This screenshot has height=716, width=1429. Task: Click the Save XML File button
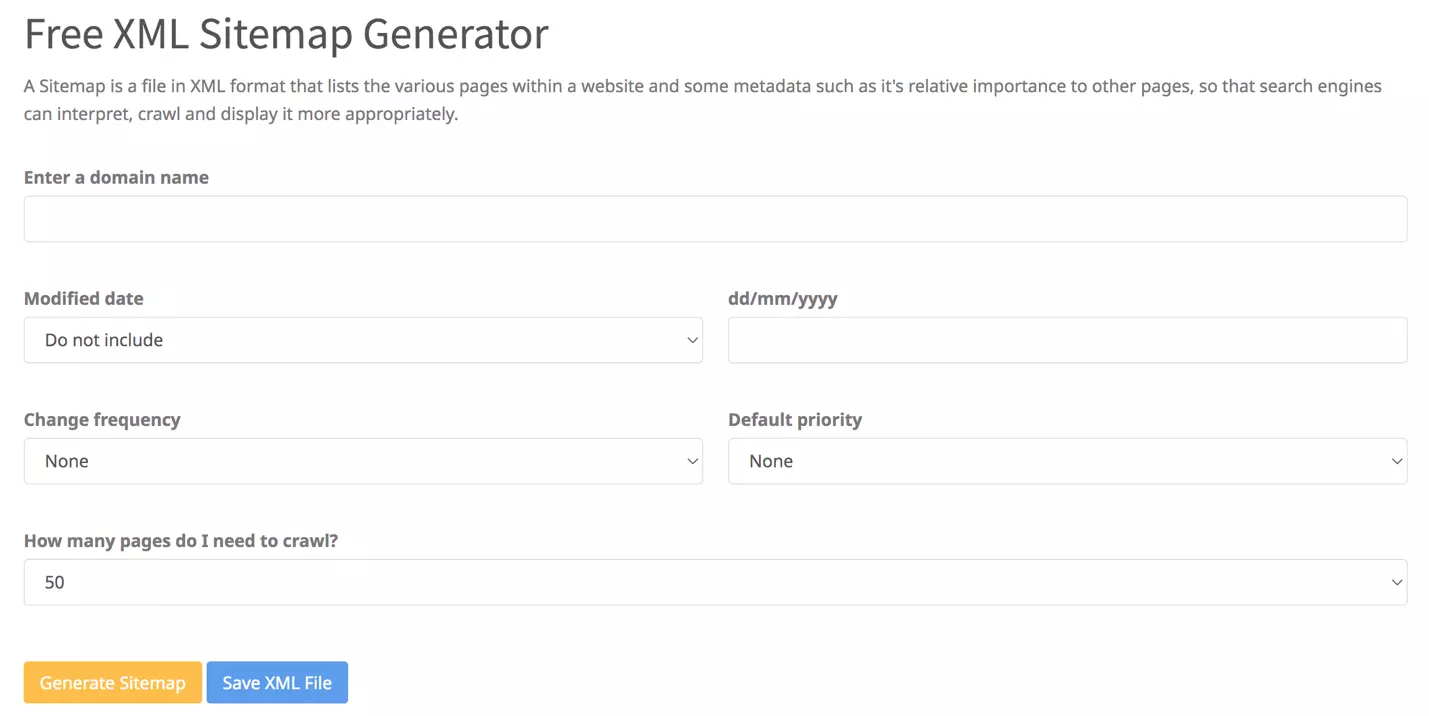pos(277,683)
